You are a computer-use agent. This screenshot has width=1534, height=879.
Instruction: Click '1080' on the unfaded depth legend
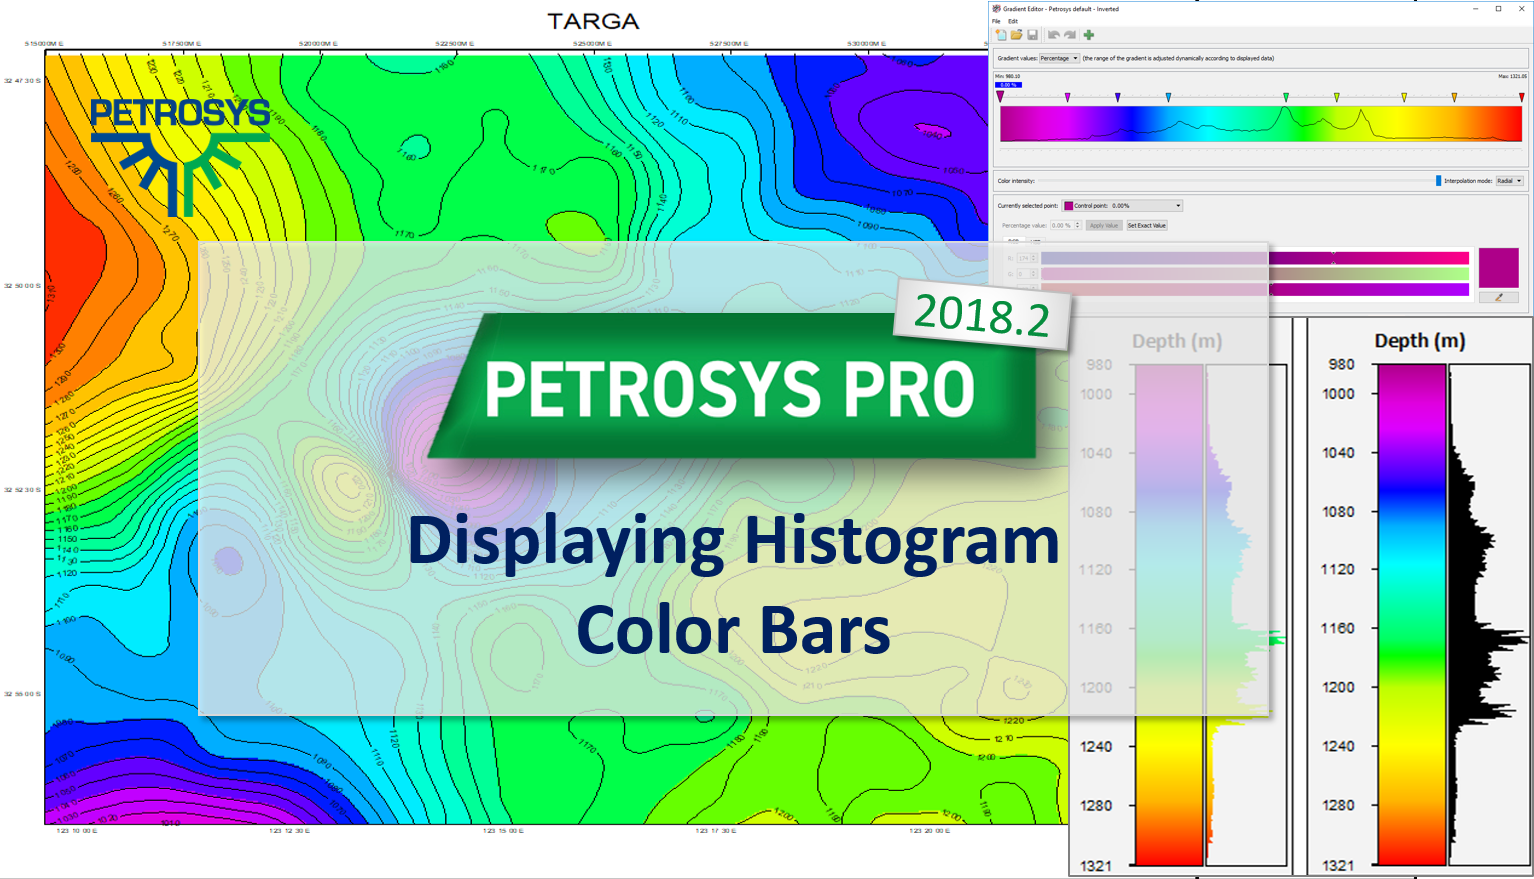tap(1338, 511)
